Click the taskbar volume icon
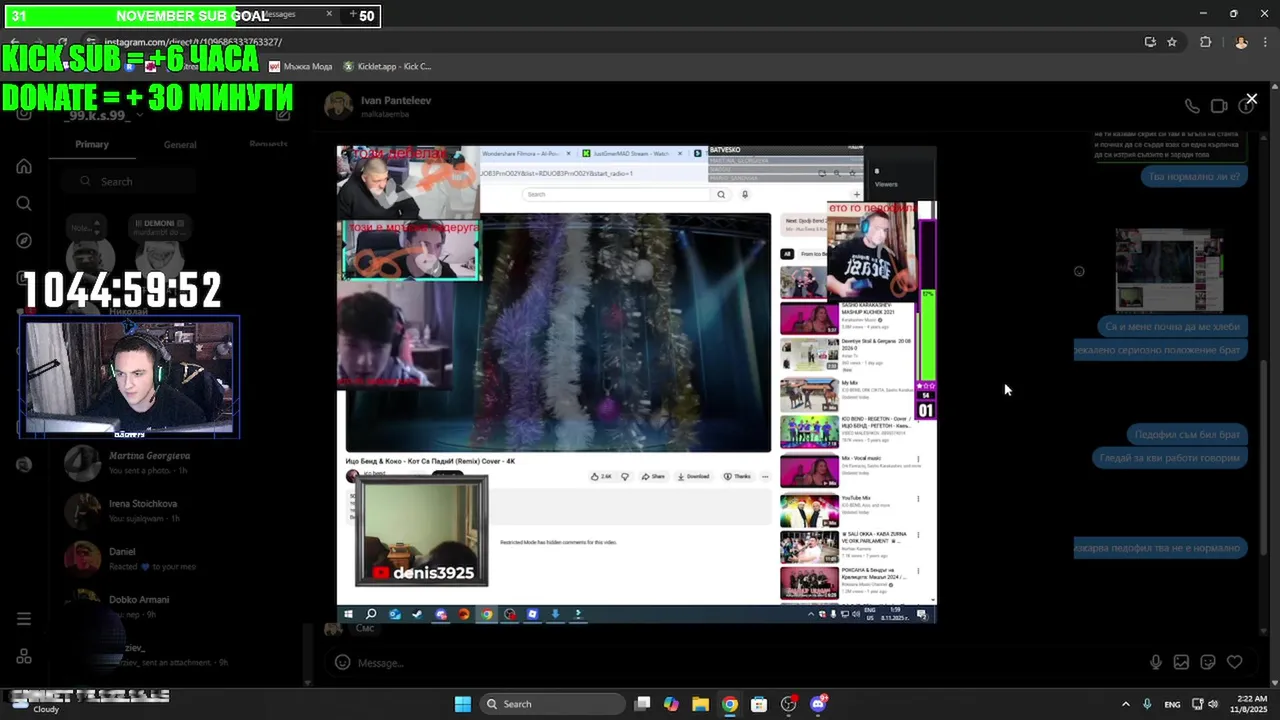This screenshot has height=720, width=1280. tap(1212, 704)
